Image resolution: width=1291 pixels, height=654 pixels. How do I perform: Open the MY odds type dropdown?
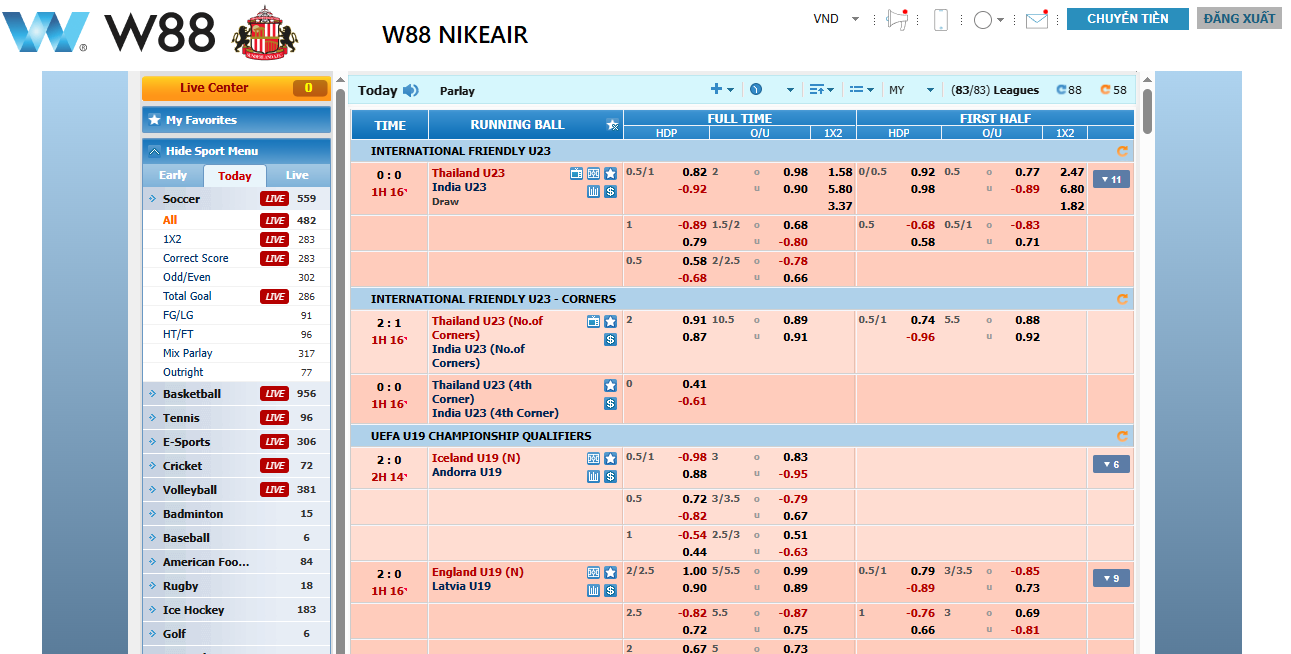click(911, 90)
